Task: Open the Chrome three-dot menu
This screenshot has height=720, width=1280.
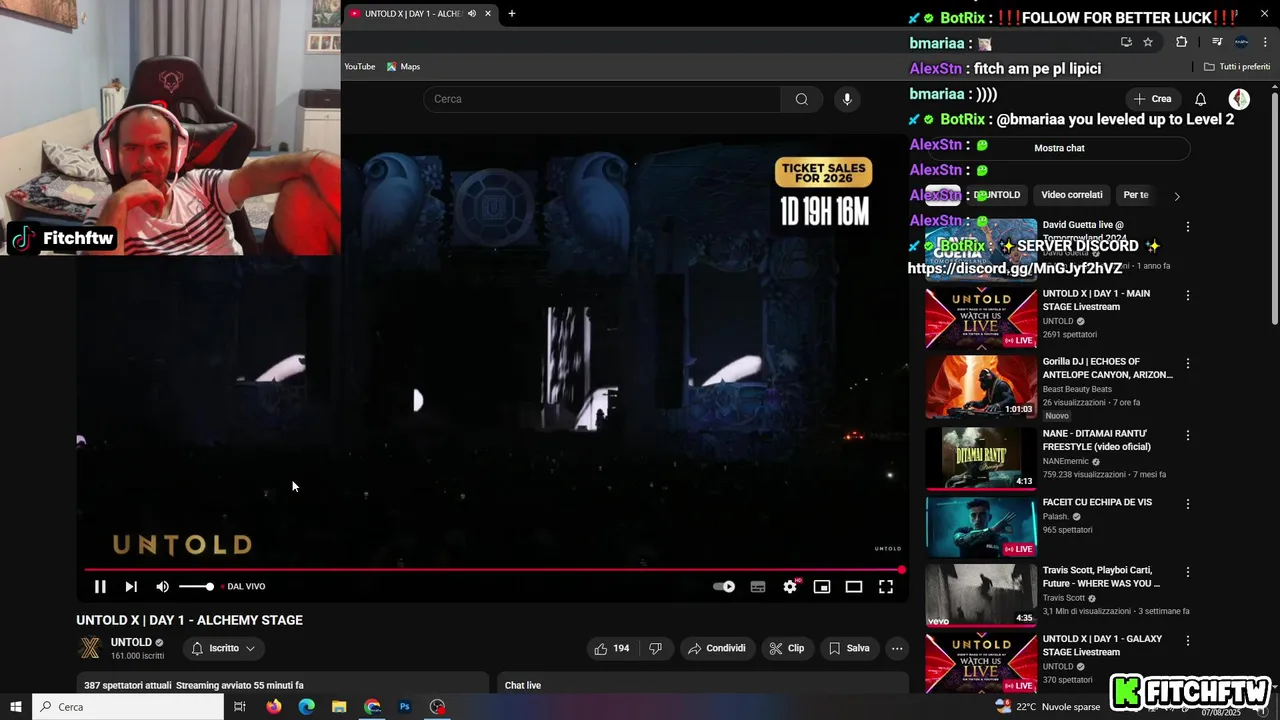Action: (x=1266, y=42)
